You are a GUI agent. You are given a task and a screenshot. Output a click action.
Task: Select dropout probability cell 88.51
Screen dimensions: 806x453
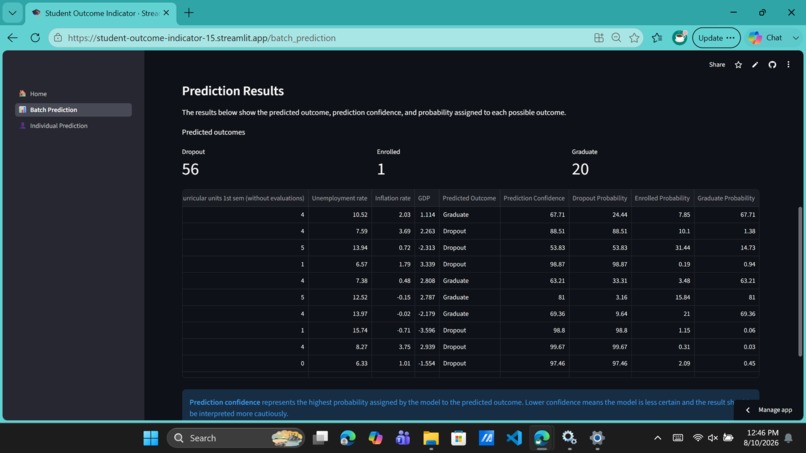599,231
